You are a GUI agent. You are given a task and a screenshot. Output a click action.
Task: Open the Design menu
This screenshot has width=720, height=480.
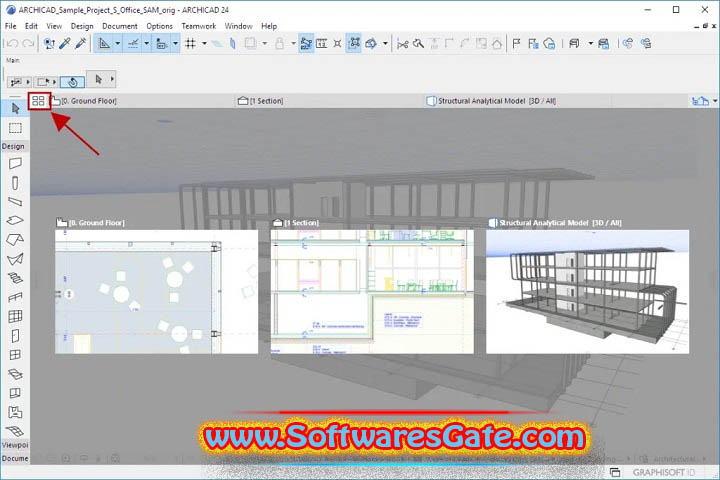82,26
